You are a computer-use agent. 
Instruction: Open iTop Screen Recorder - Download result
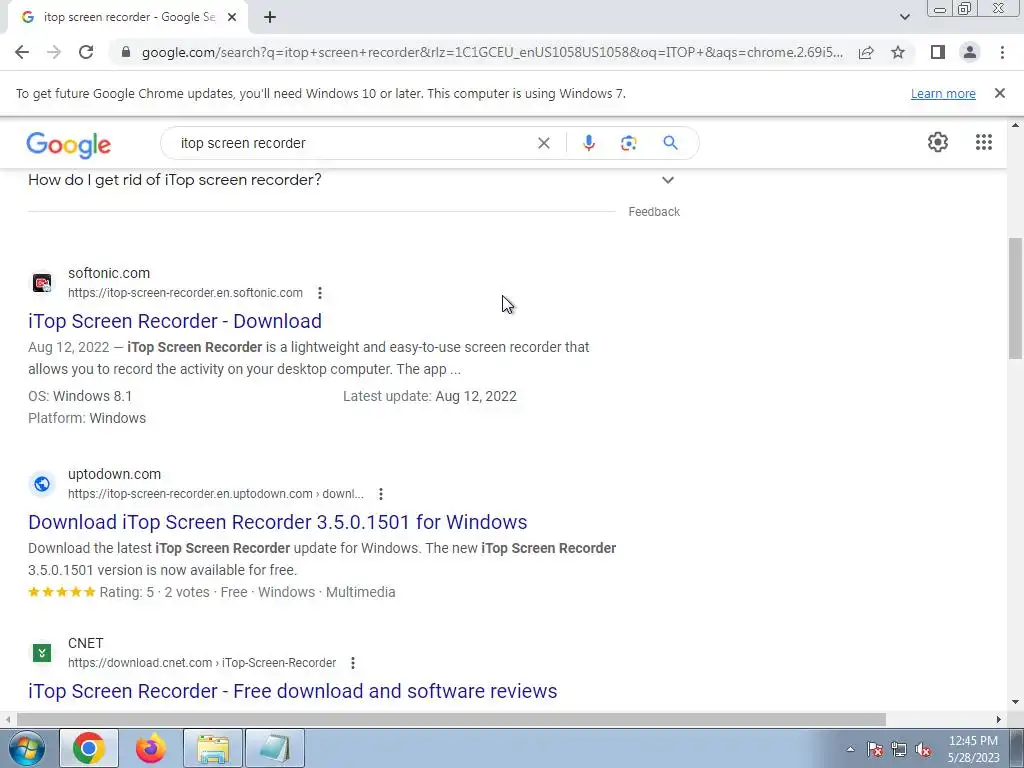[175, 321]
